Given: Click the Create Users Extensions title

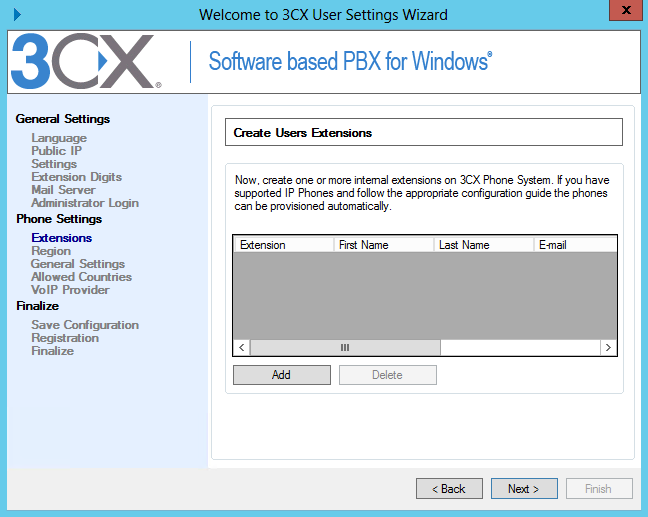Looking at the screenshot, I should pos(303,133).
